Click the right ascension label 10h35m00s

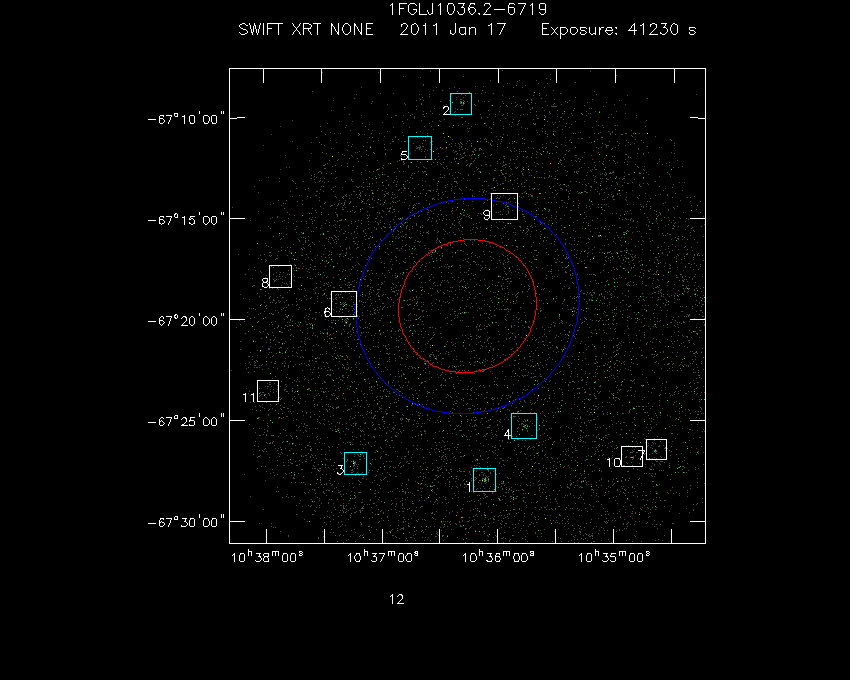tap(614, 557)
